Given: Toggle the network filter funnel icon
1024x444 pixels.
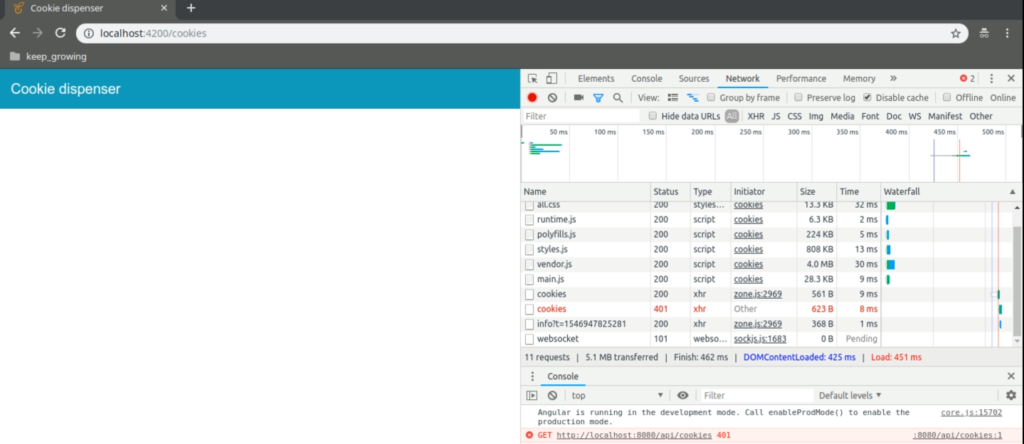Looking at the screenshot, I should (x=598, y=98).
